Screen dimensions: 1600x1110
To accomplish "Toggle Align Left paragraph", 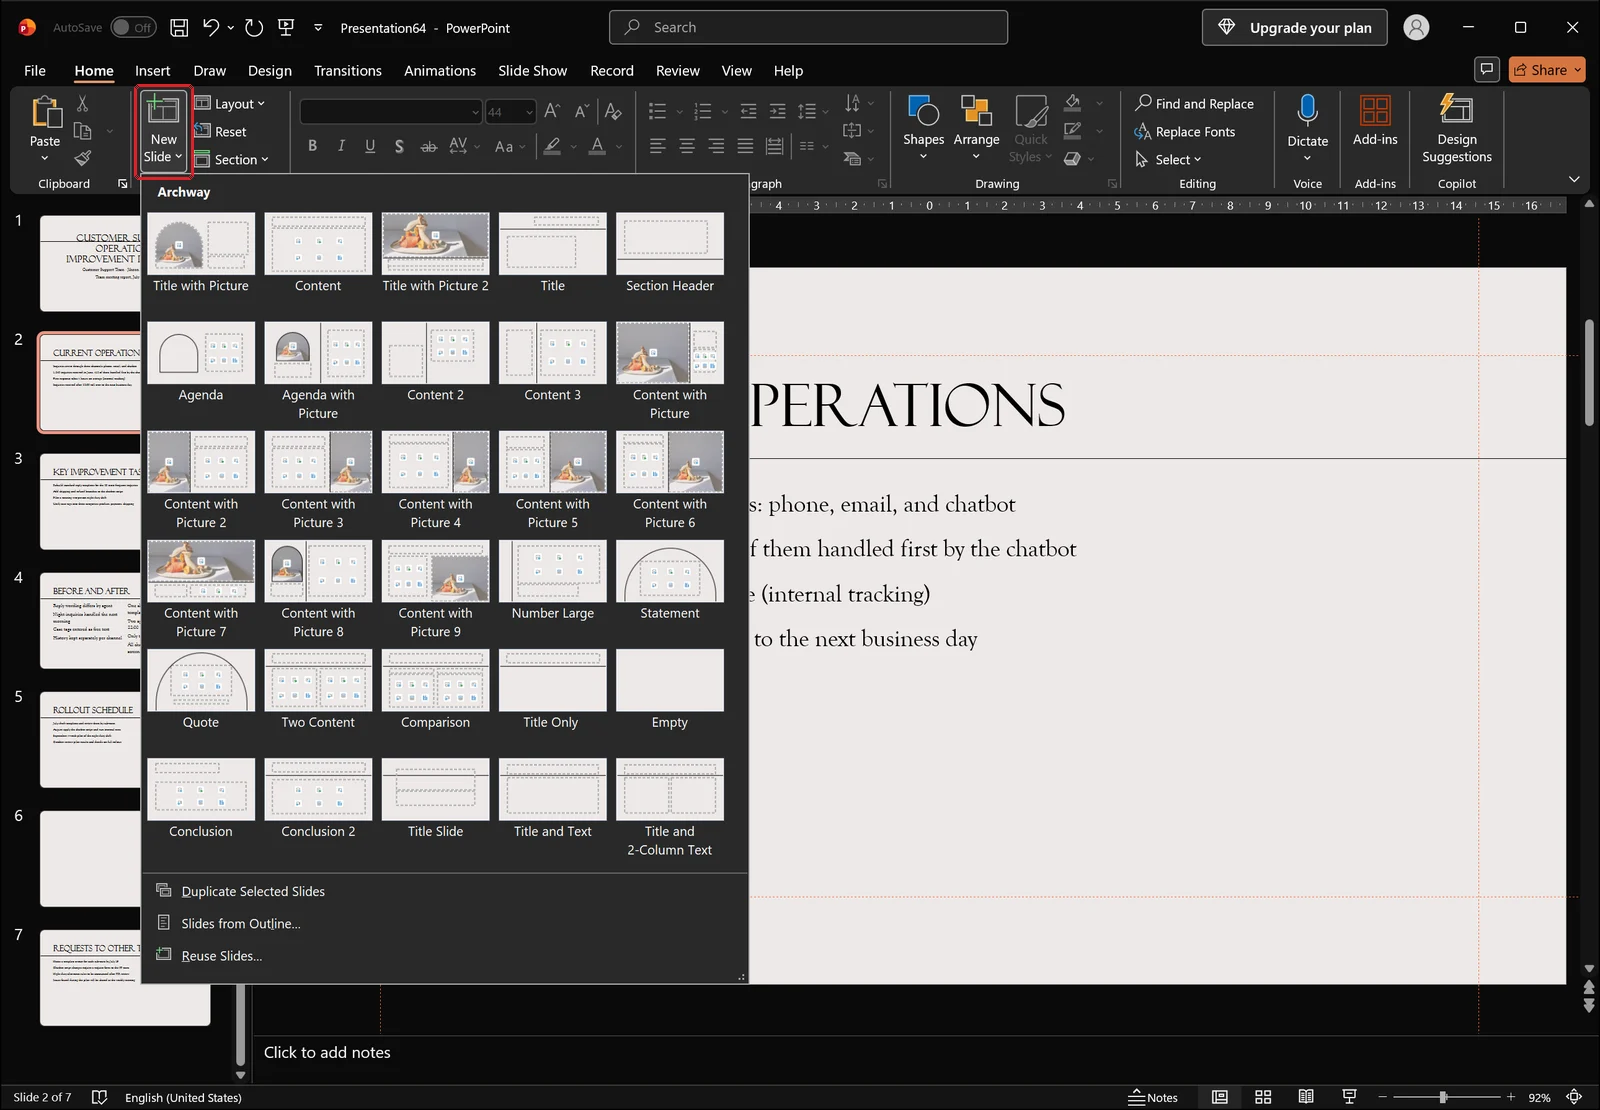I will click(x=657, y=146).
